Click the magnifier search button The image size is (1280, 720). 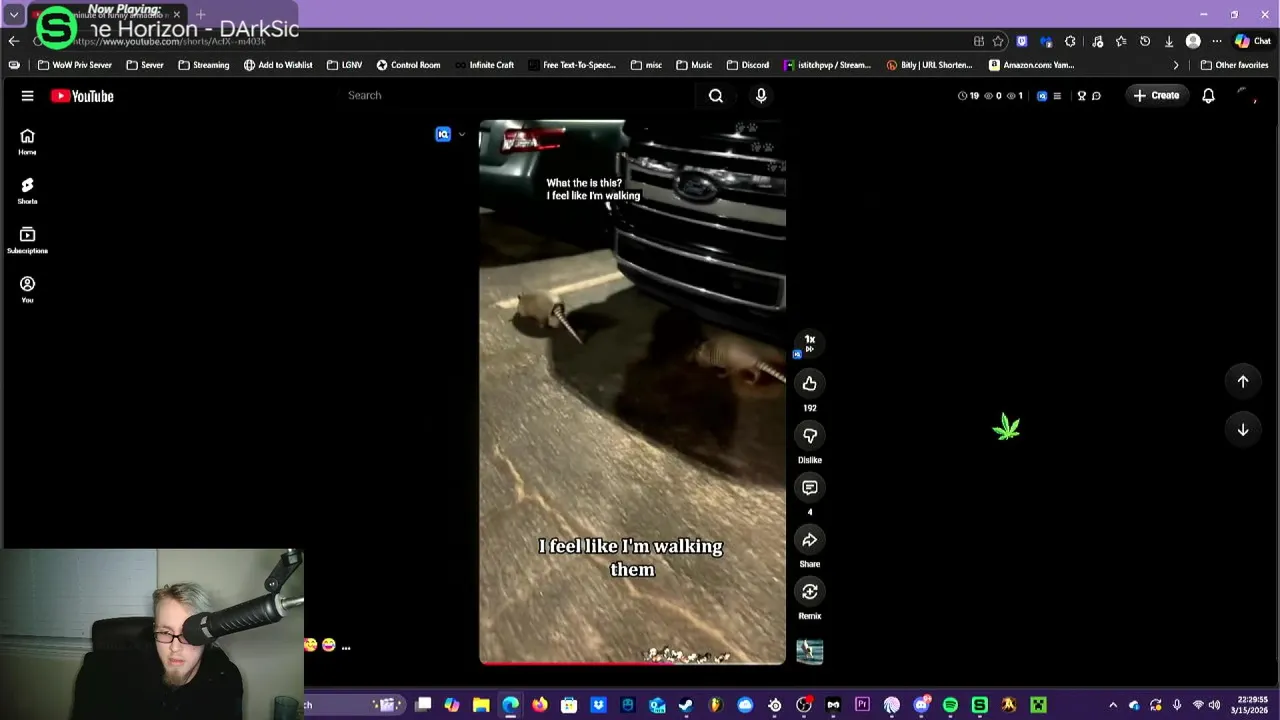[x=716, y=95]
